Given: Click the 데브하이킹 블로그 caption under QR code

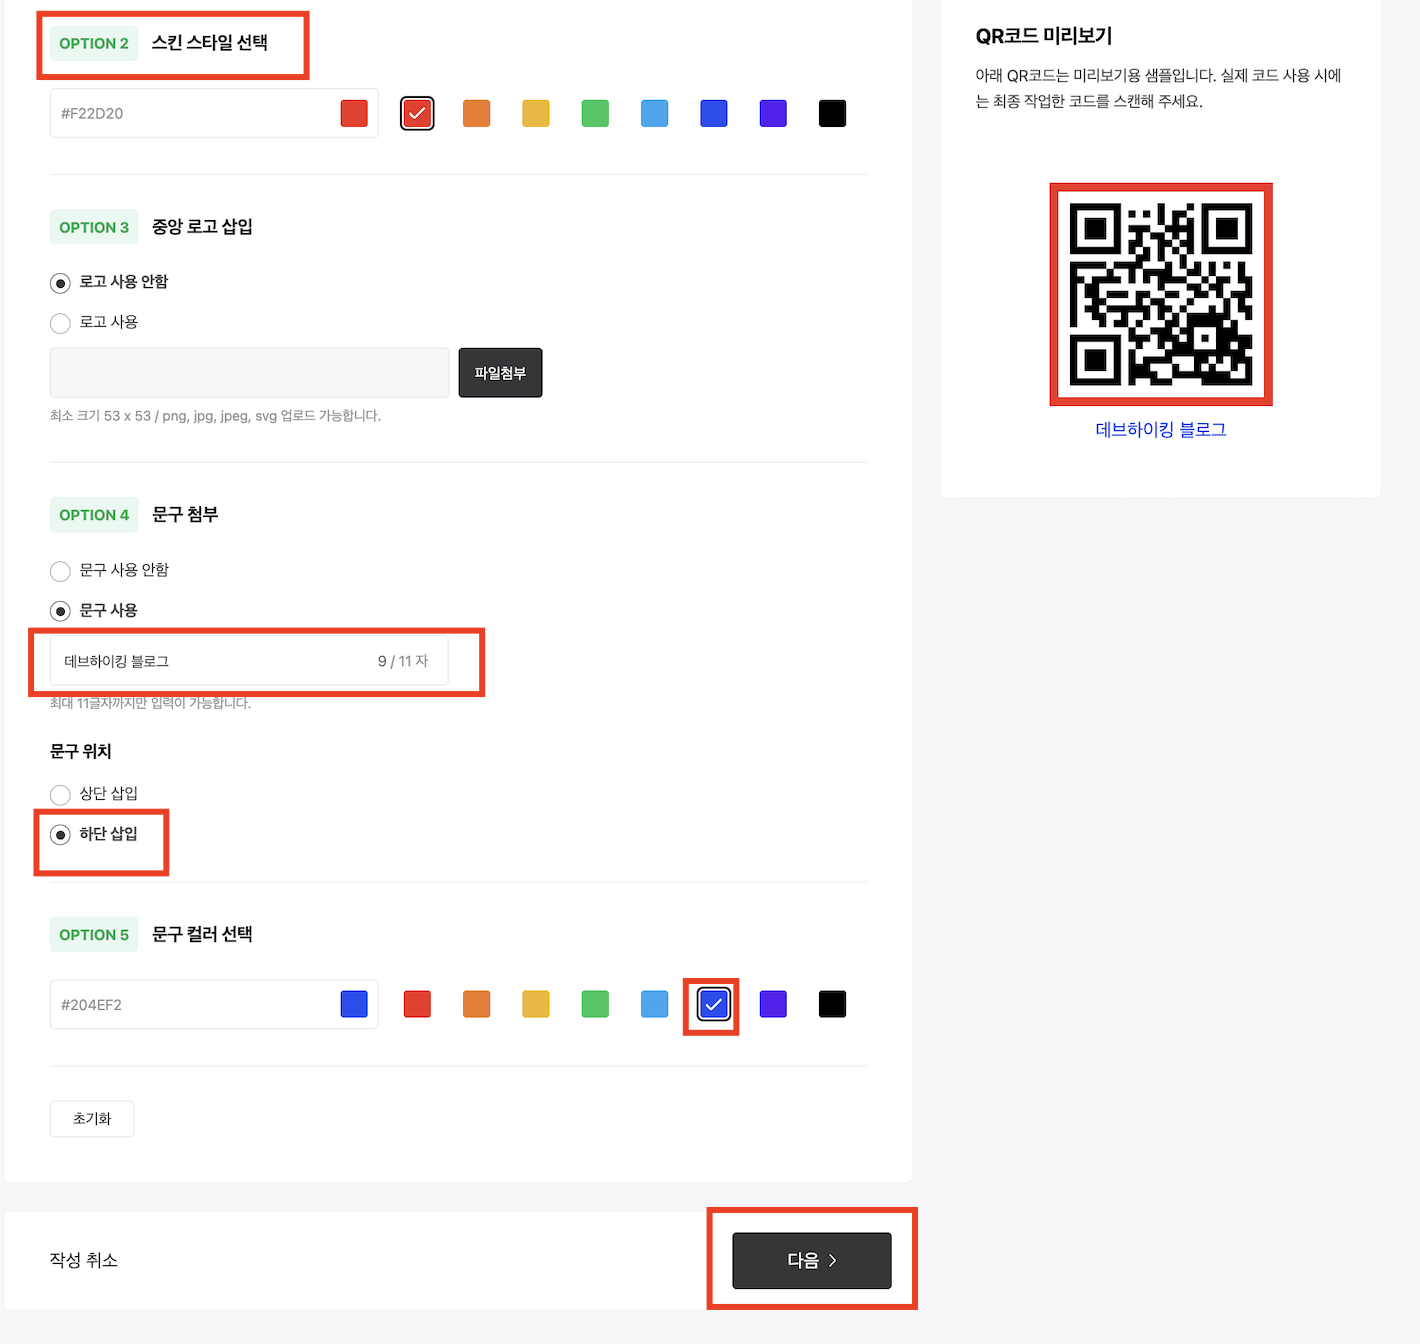Looking at the screenshot, I should coord(1161,430).
